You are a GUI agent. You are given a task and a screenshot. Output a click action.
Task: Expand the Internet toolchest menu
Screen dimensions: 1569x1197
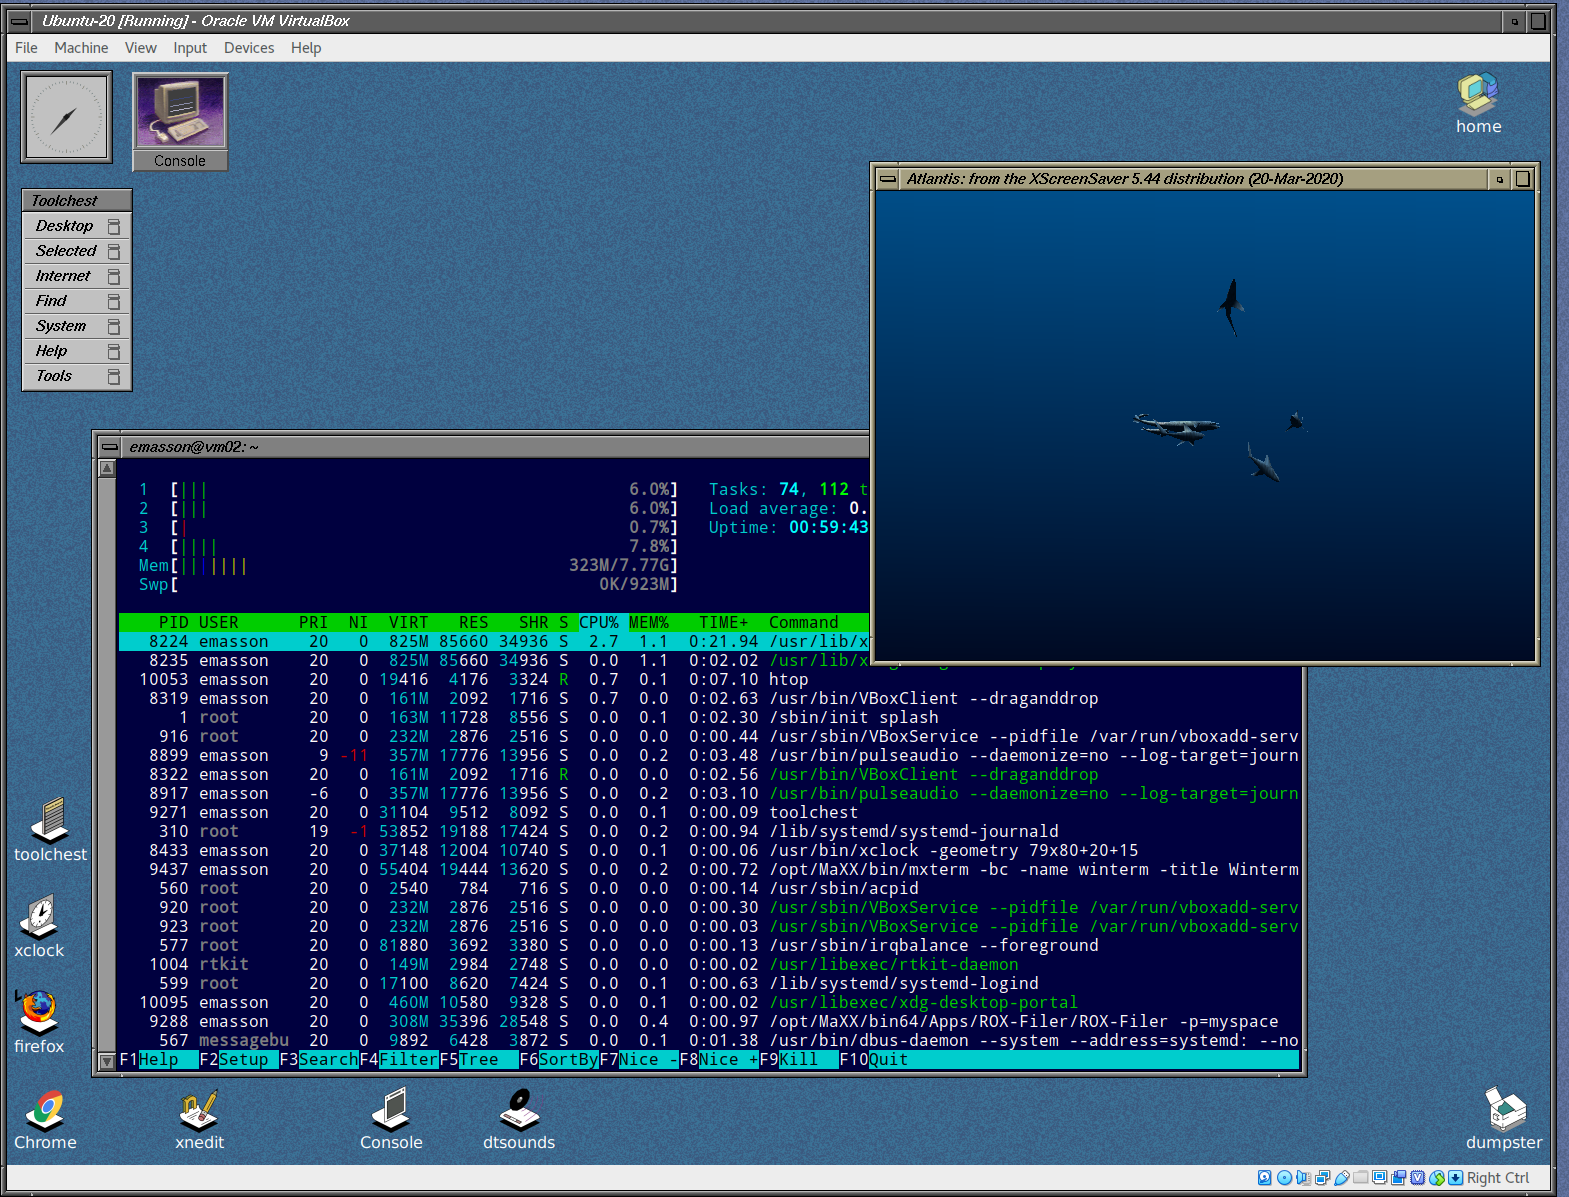(63, 276)
